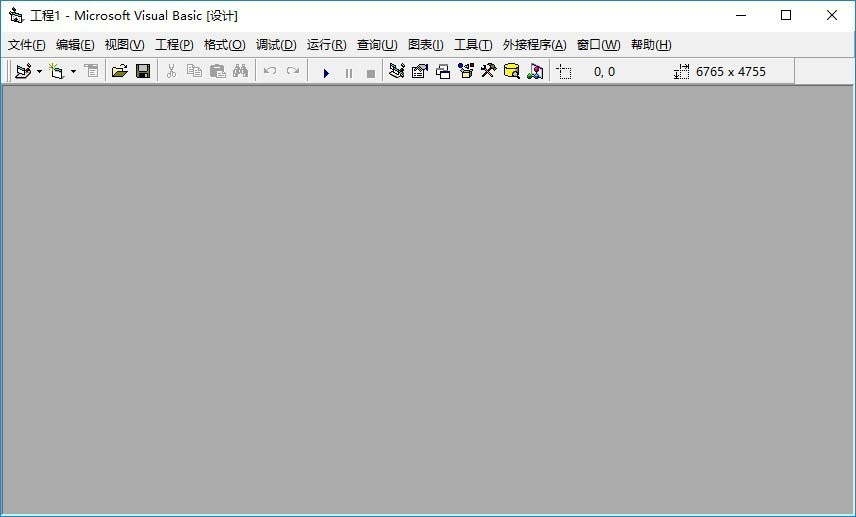Open the Object Browser icon
This screenshot has width=856, height=517.
point(466,72)
